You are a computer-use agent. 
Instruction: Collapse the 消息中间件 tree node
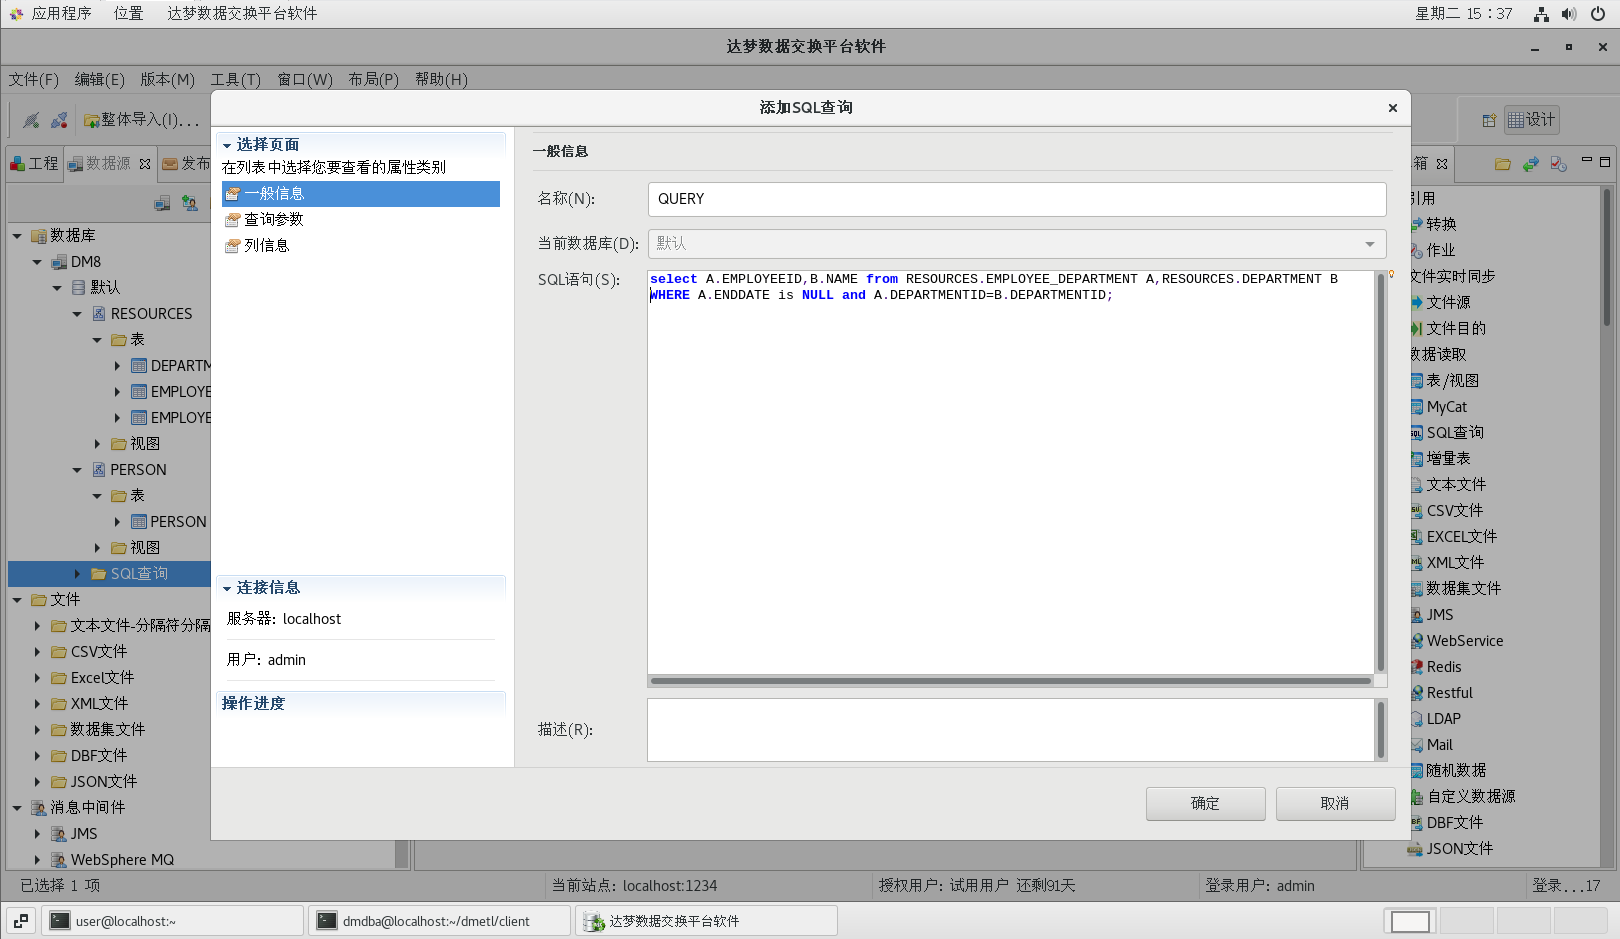point(17,808)
